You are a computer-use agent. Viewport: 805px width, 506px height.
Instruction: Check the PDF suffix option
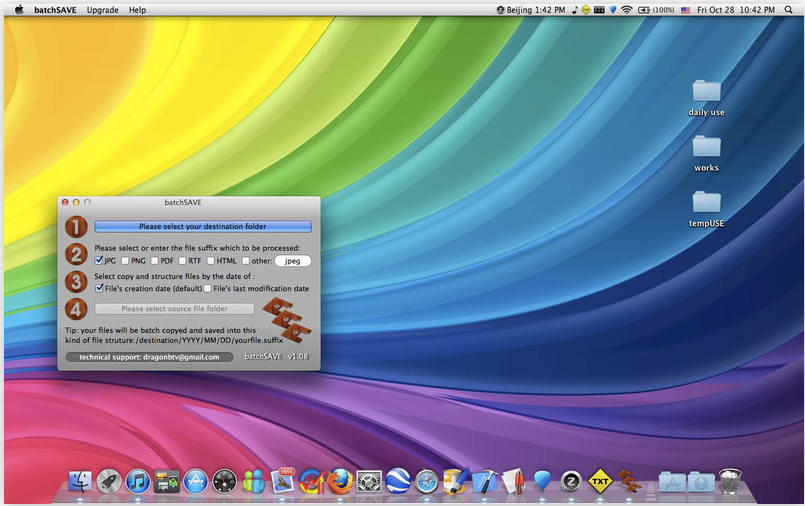pos(155,261)
